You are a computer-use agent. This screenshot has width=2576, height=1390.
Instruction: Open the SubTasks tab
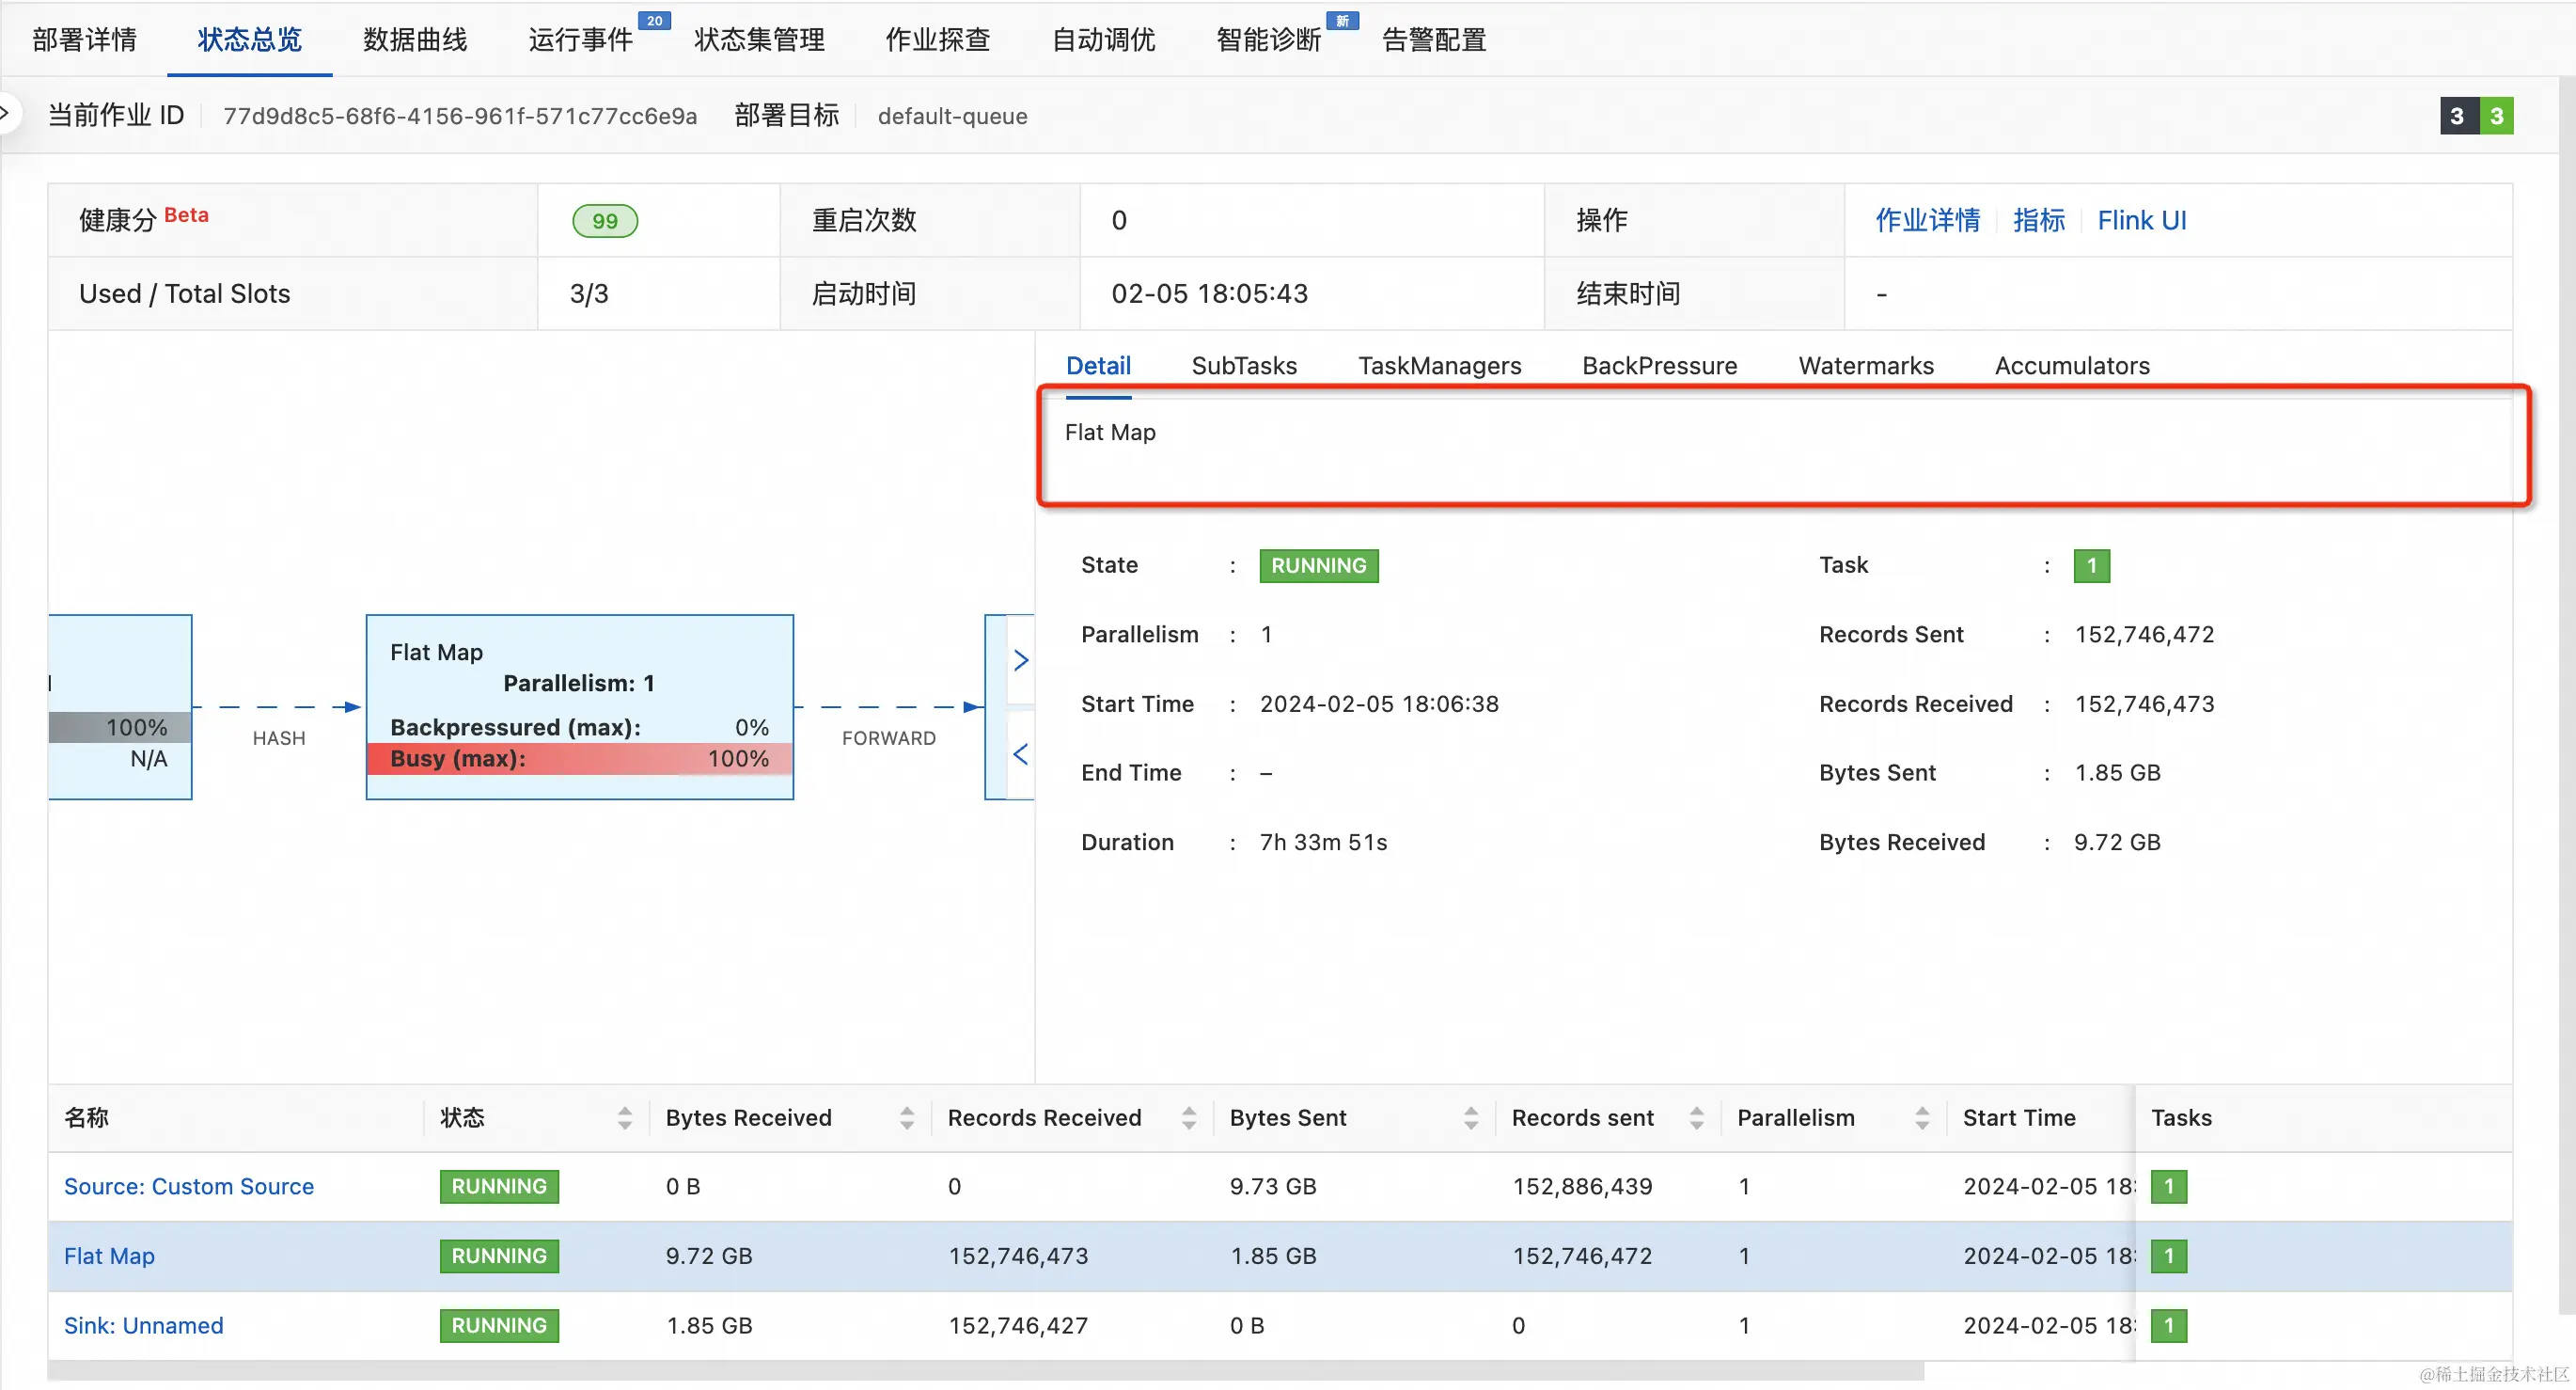(x=1243, y=366)
